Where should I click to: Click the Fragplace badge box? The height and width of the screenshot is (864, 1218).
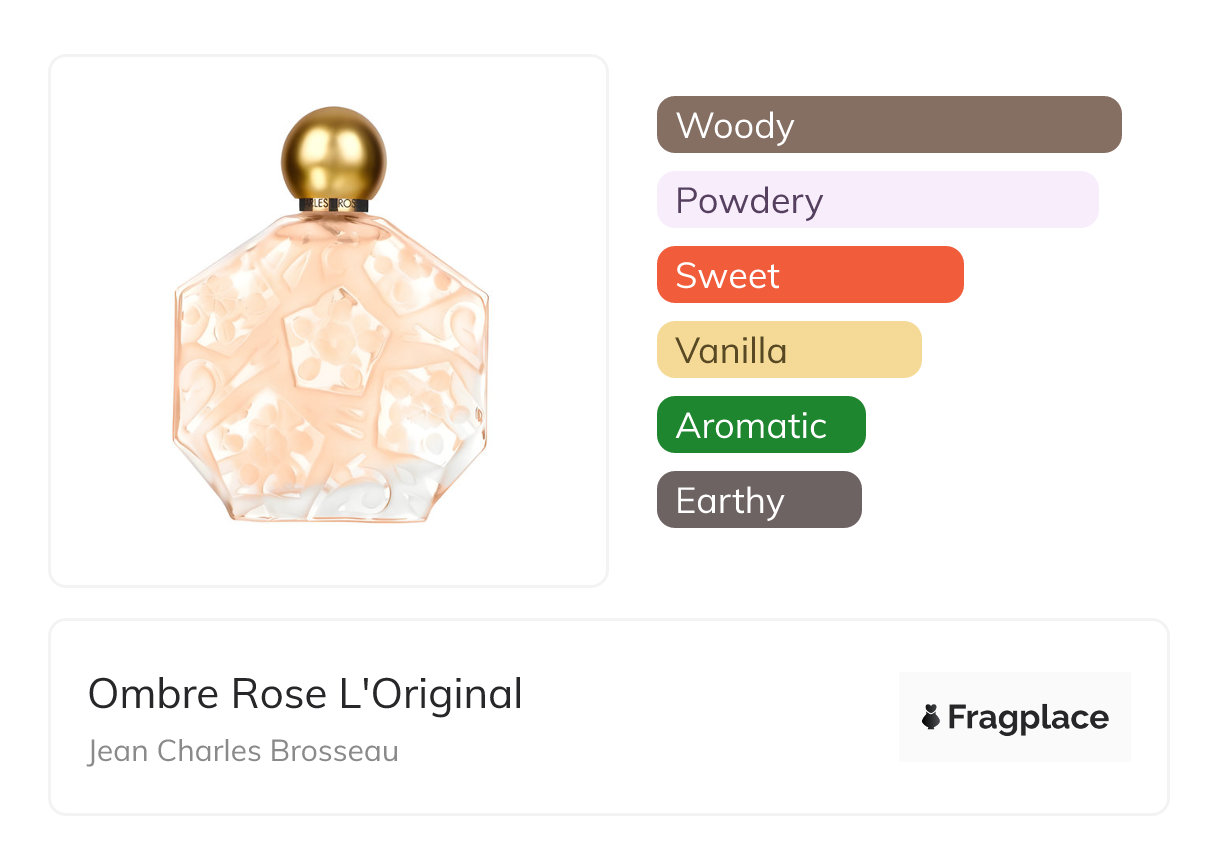[x=1015, y=717]
